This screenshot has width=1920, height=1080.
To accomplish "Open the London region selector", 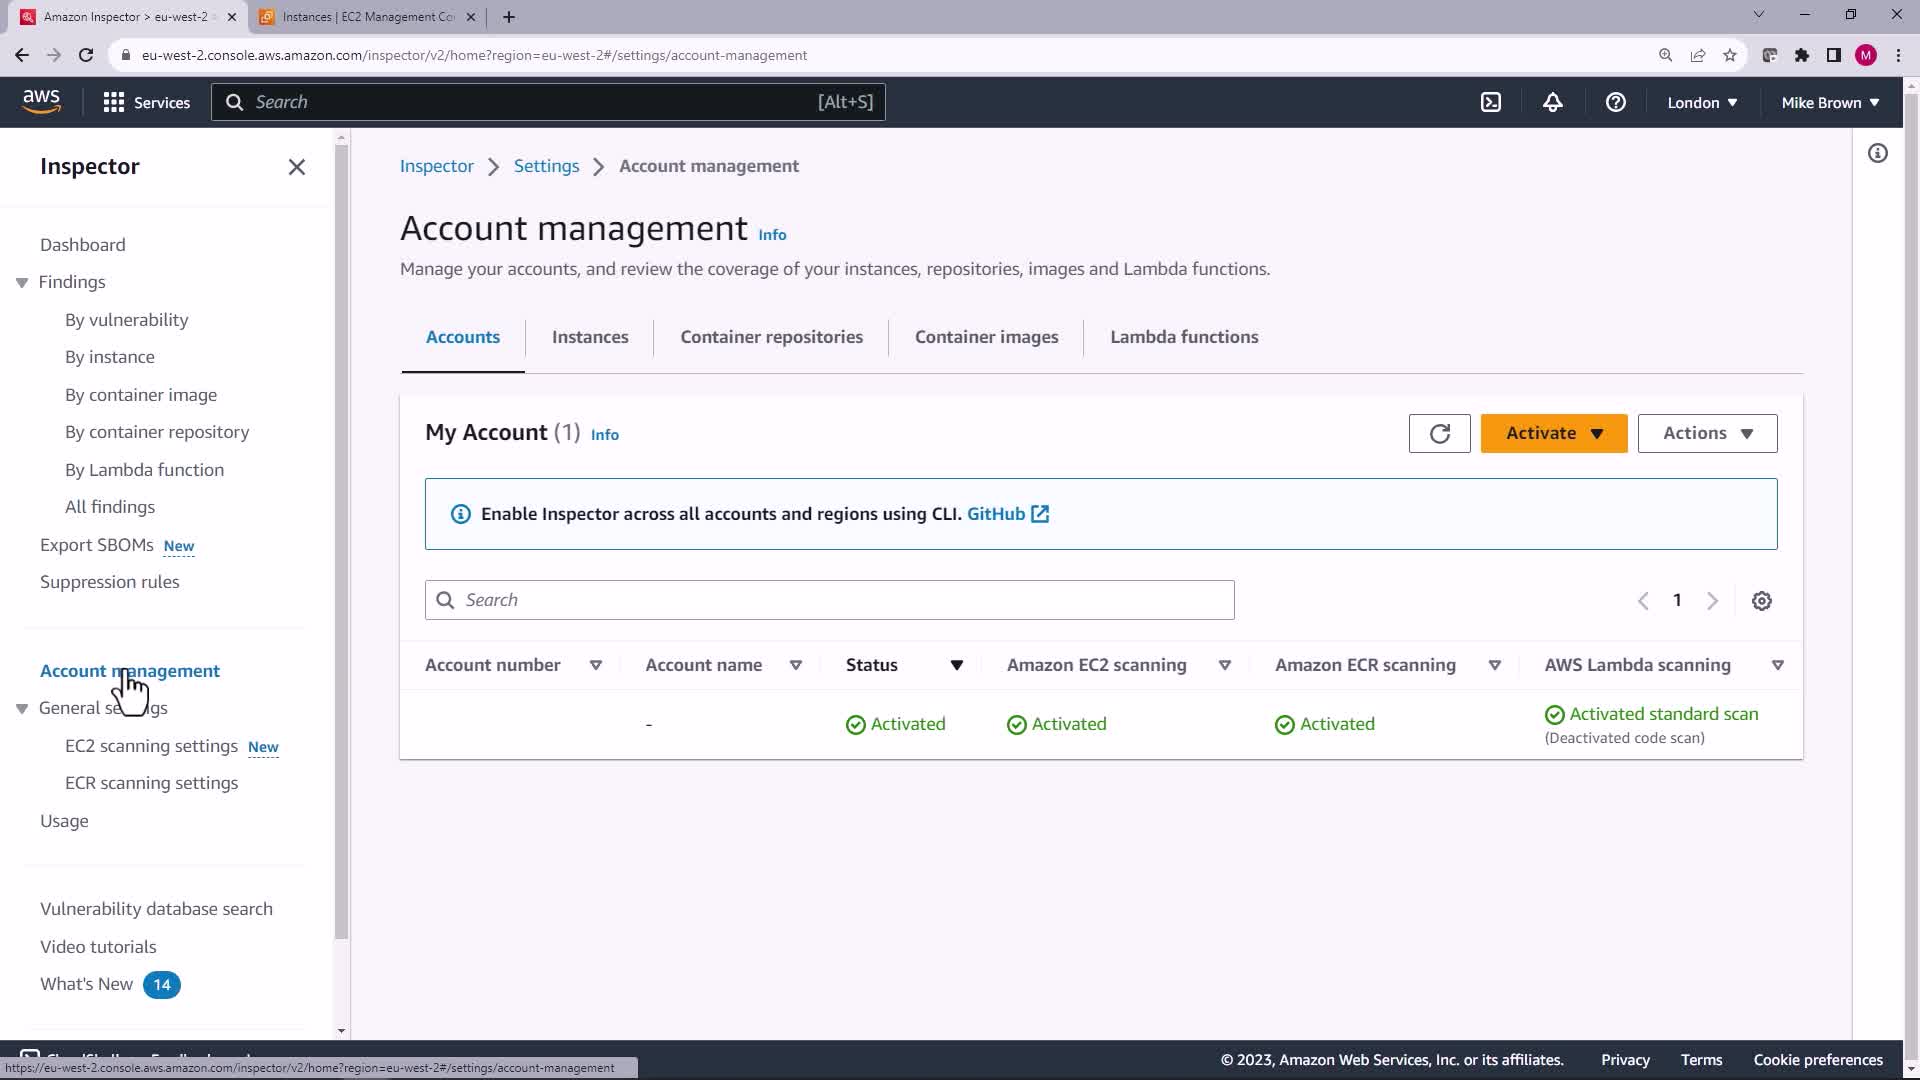I will point(1701,102).
